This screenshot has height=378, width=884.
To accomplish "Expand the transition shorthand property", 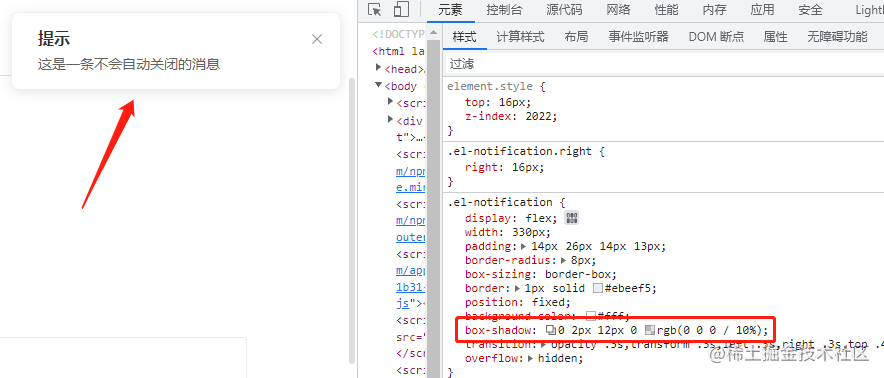I will (544, 344).
